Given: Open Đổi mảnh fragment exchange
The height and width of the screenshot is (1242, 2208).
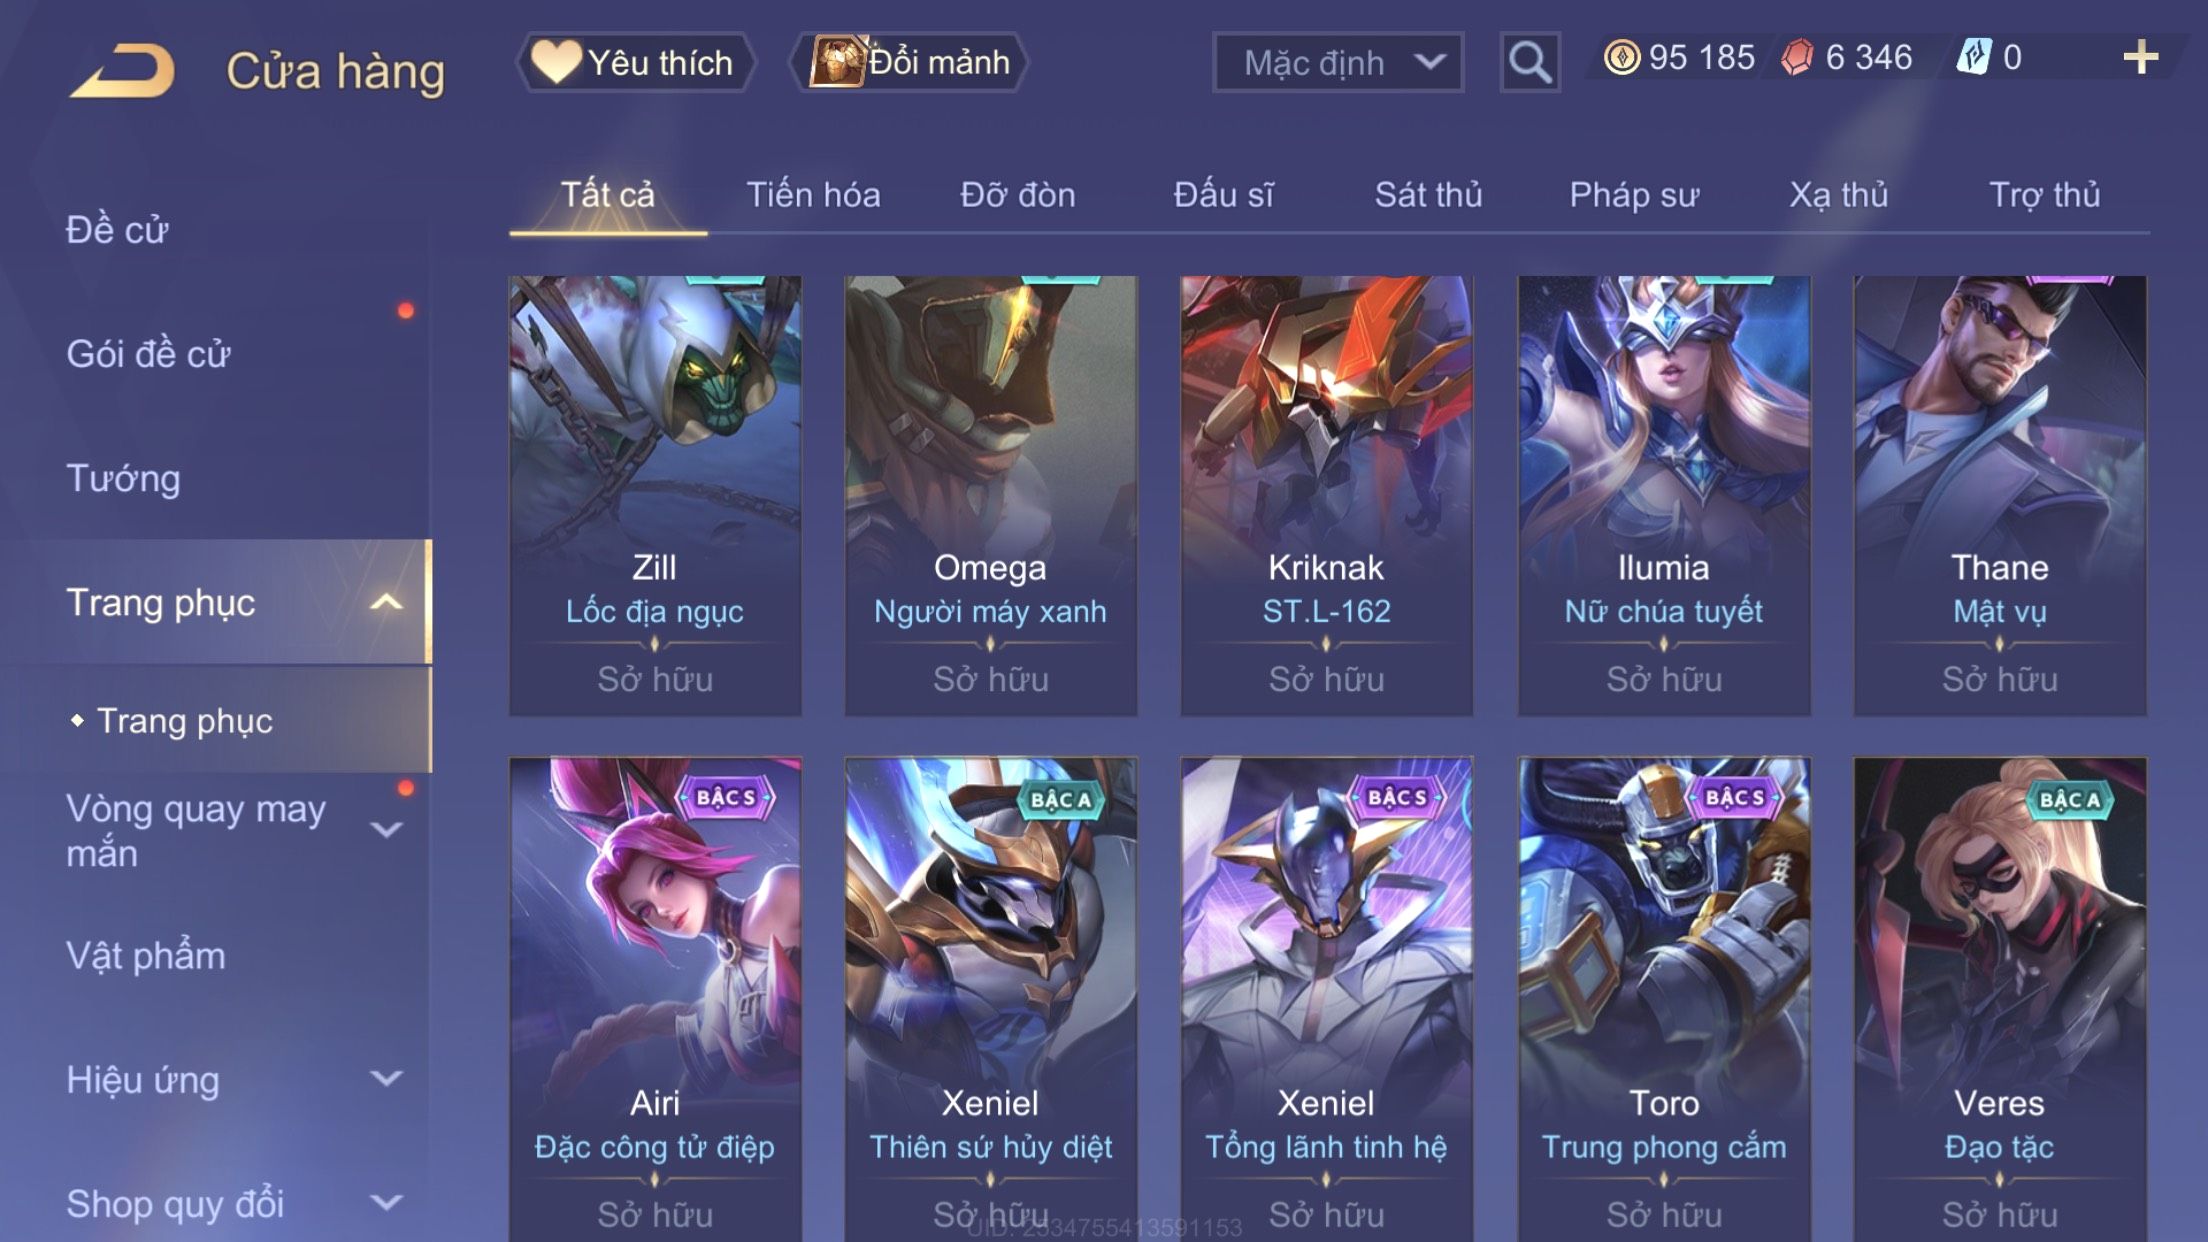Looking at the screenshot, I should pyautogui.click(x=910, y=62).
